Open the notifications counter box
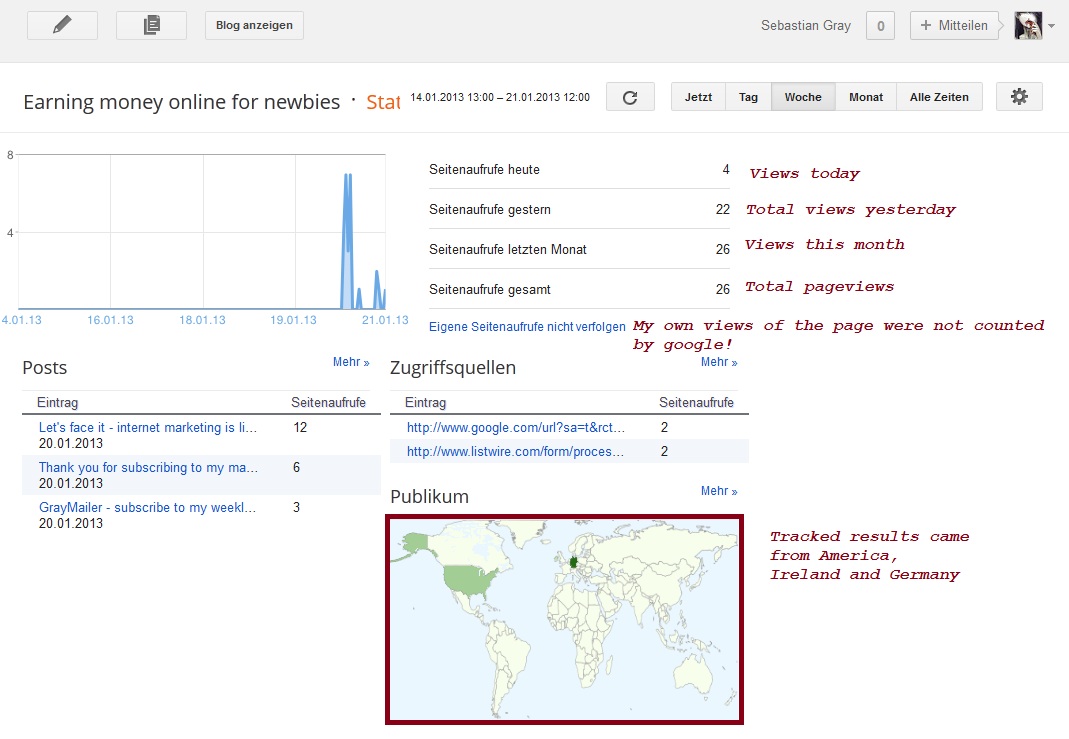 tap(880, 26)
